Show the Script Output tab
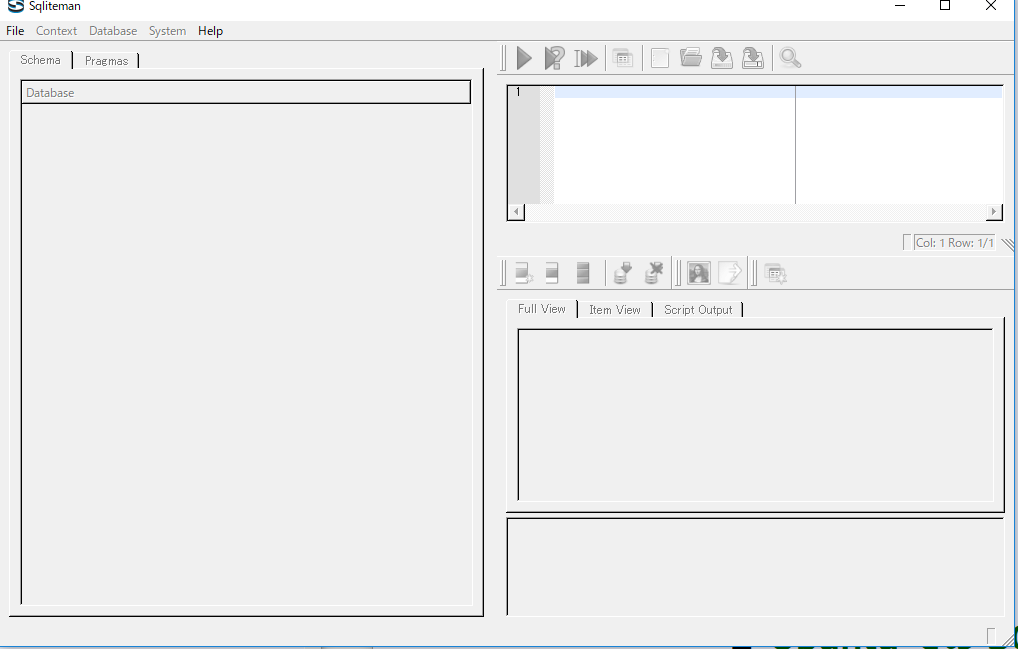Image resolution: width=1018 pixels, height=649 pixels. tap(698, 310)
